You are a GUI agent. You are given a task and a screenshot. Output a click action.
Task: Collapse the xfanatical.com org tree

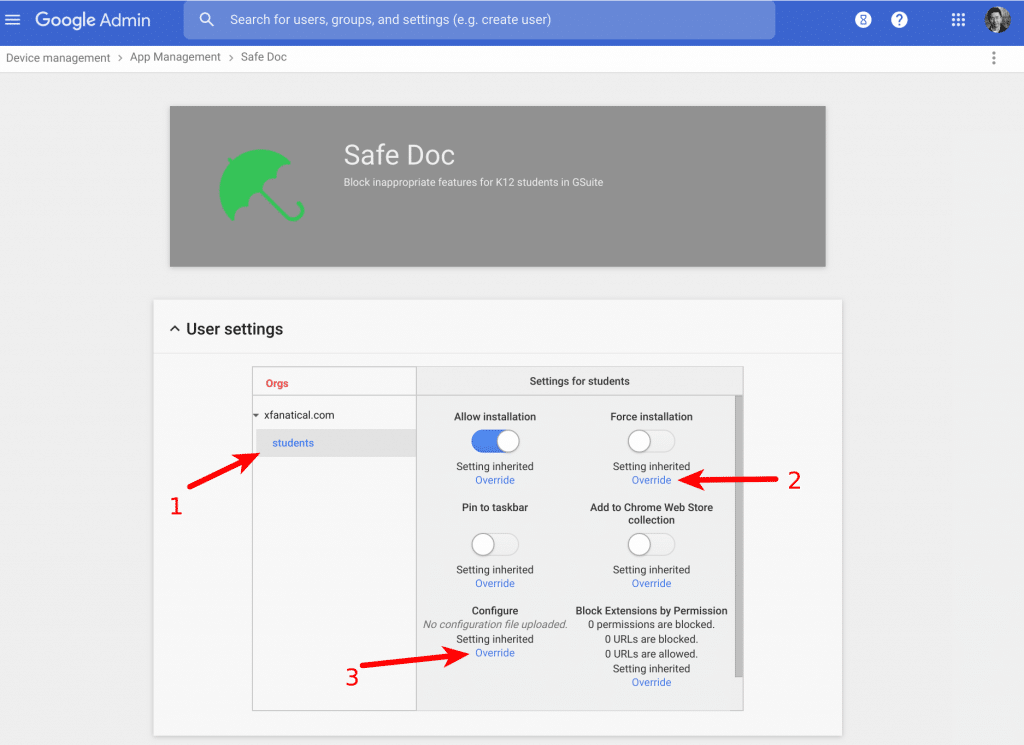256,415
